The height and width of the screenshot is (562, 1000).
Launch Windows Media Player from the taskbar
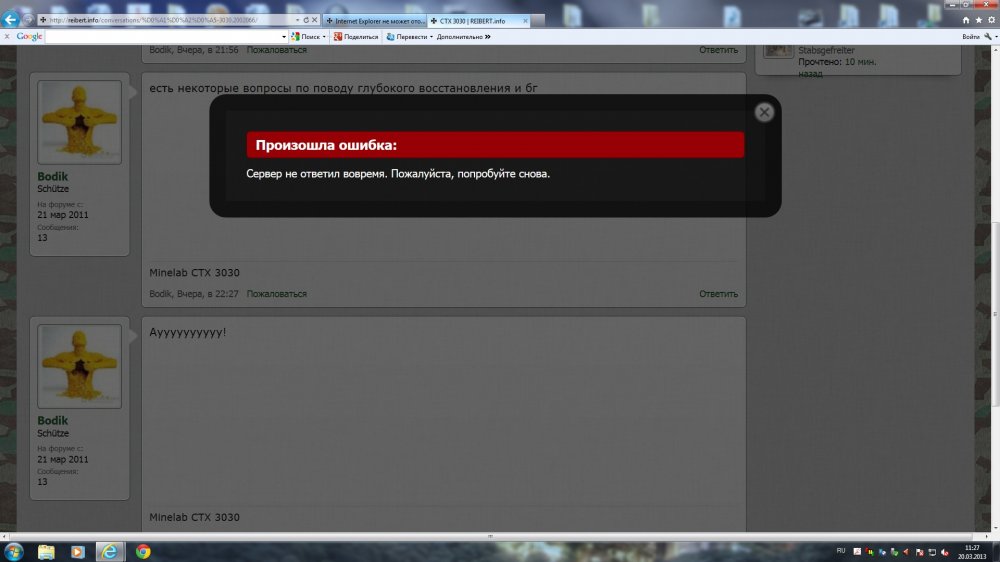(78, 551)
